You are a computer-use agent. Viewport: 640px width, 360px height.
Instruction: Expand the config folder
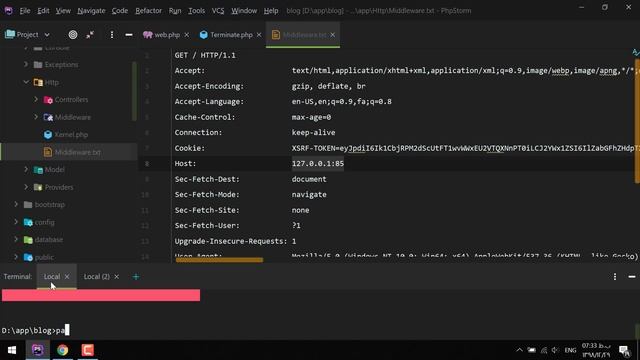[16, 222]
